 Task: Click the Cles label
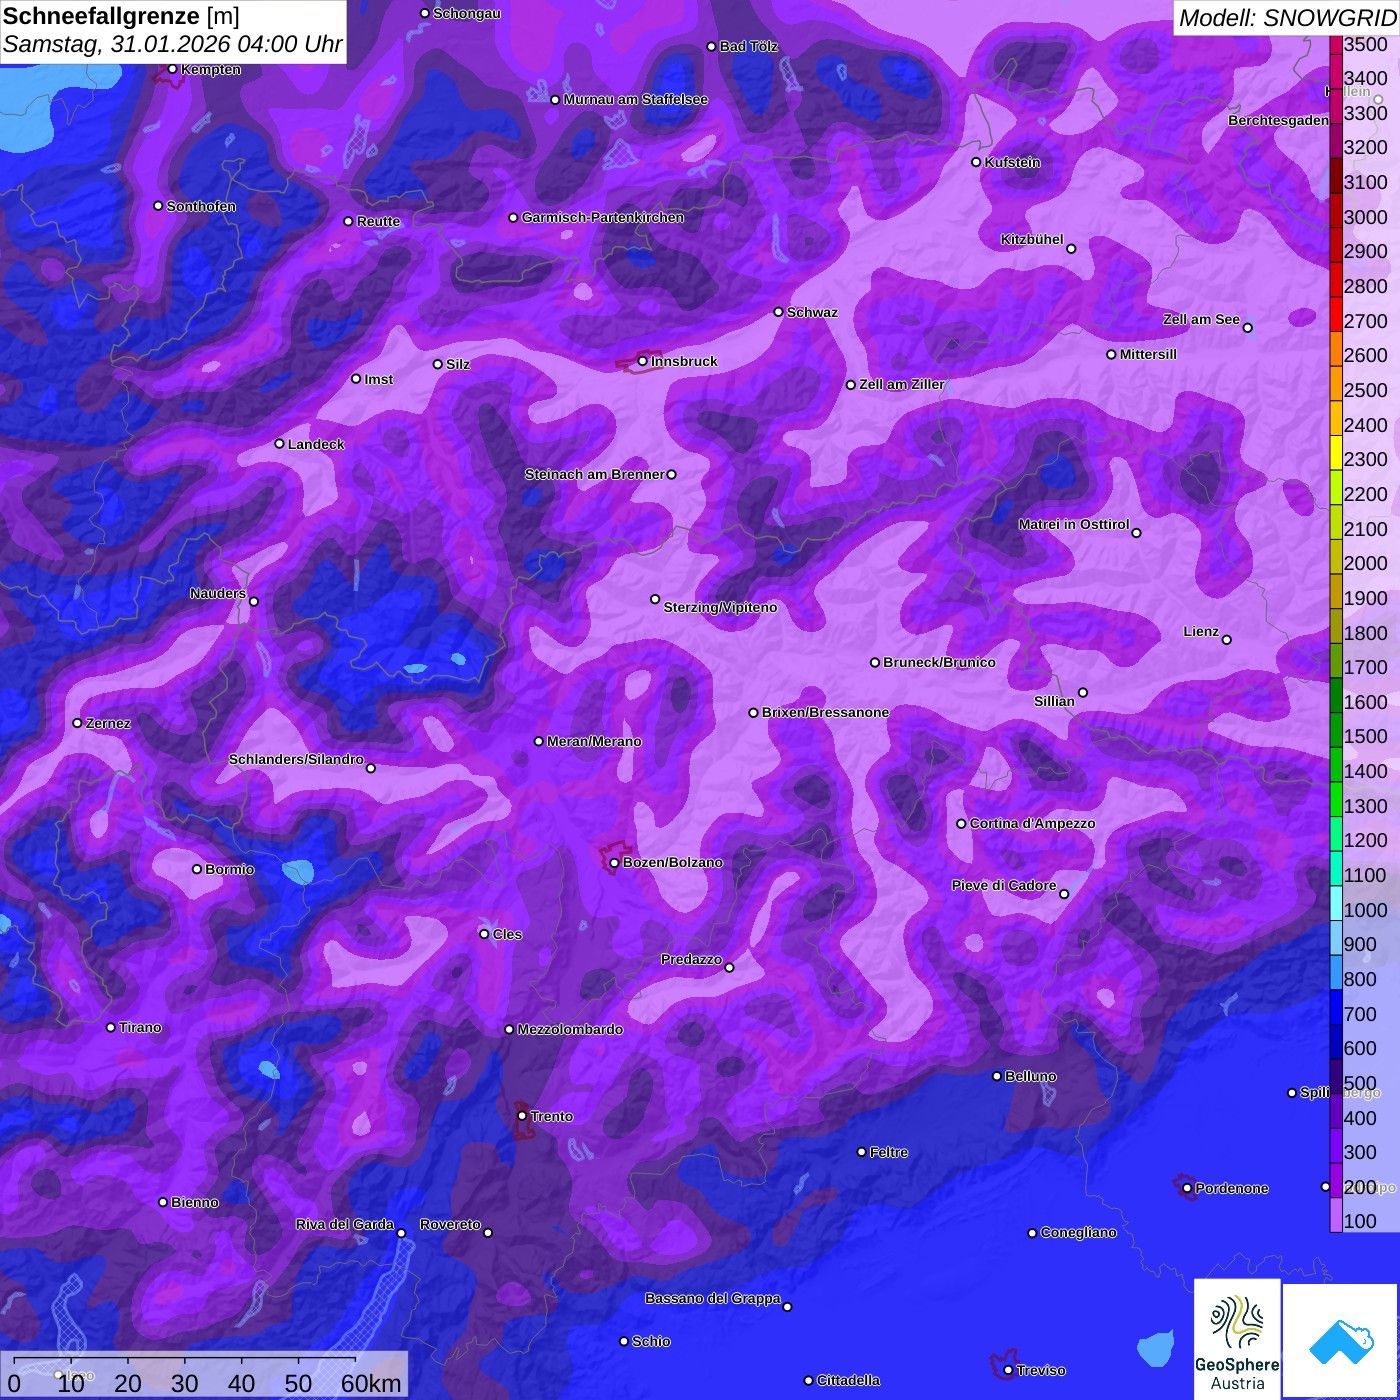click(x=507, y=934)
